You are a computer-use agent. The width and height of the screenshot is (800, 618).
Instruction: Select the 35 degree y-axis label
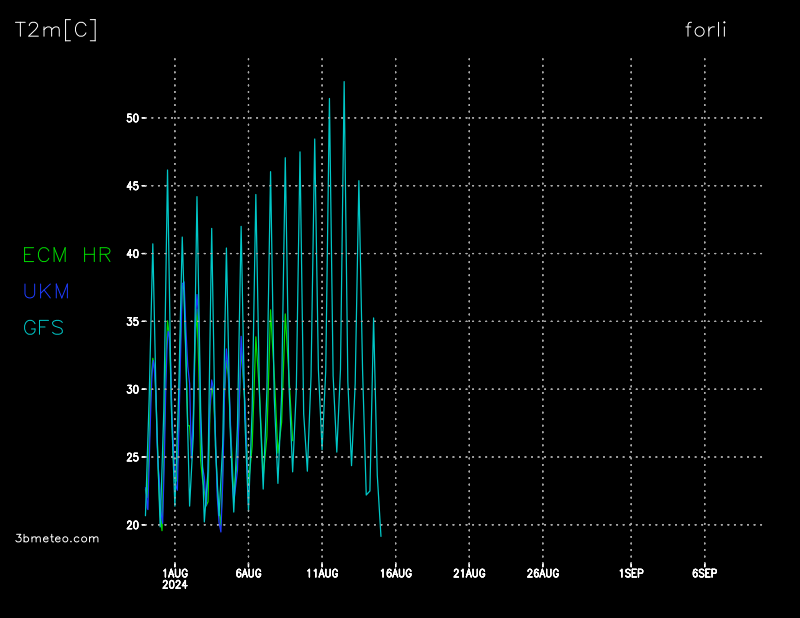132,321
